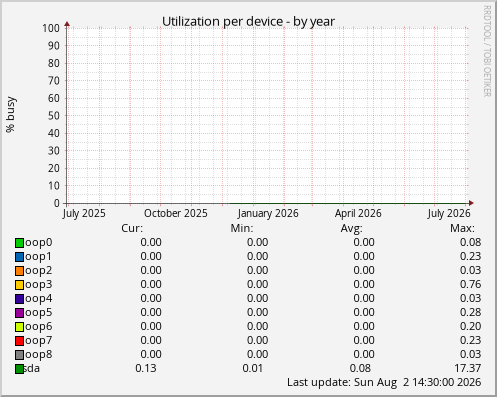This screenshot has height=397, width=497.
Task: Click the 100 y-axis tick label
Action: [51, 28]
